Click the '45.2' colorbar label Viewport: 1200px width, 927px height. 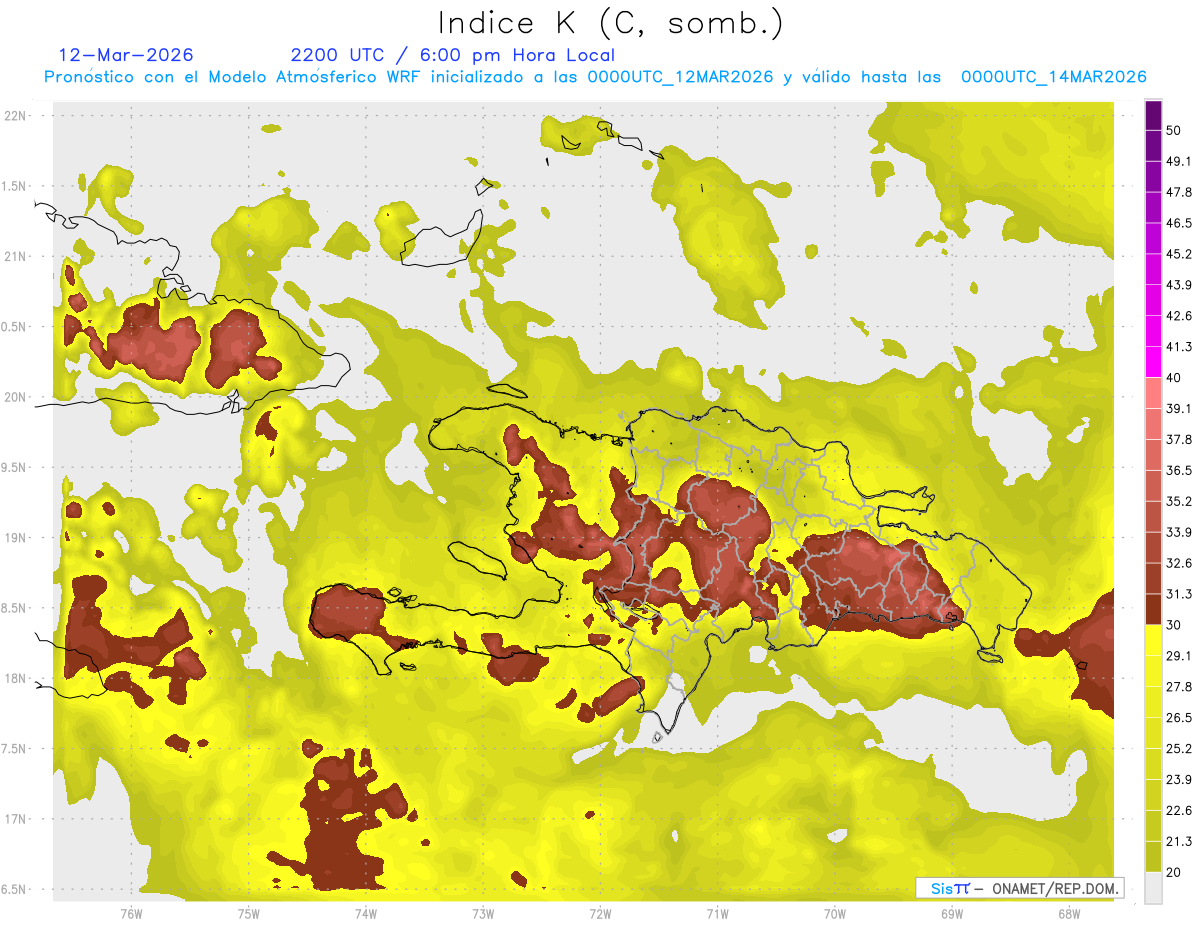[1179, 254]
